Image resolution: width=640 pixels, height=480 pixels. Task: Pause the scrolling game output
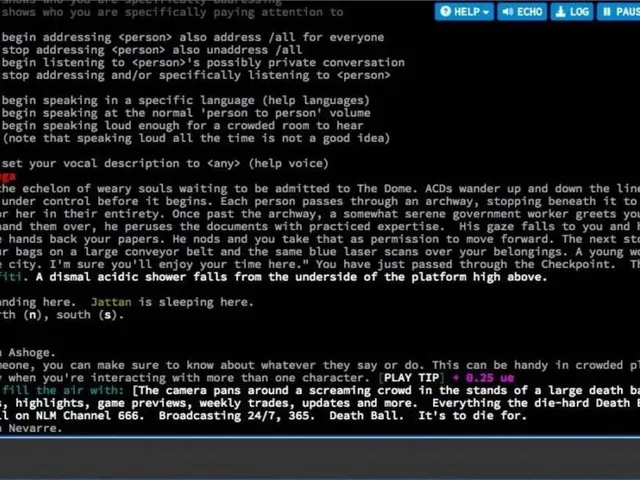coord(619,11)
